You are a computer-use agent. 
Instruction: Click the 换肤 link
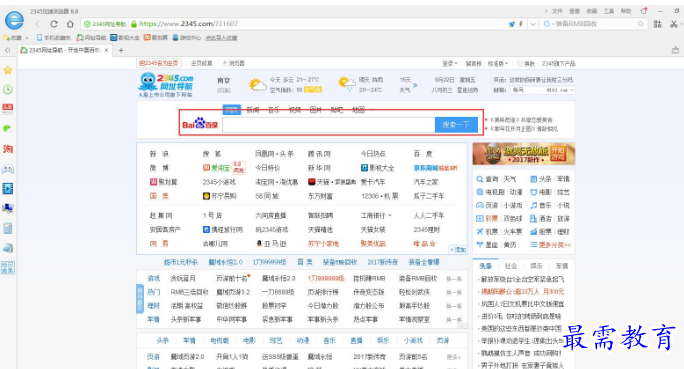click(526, 64)
